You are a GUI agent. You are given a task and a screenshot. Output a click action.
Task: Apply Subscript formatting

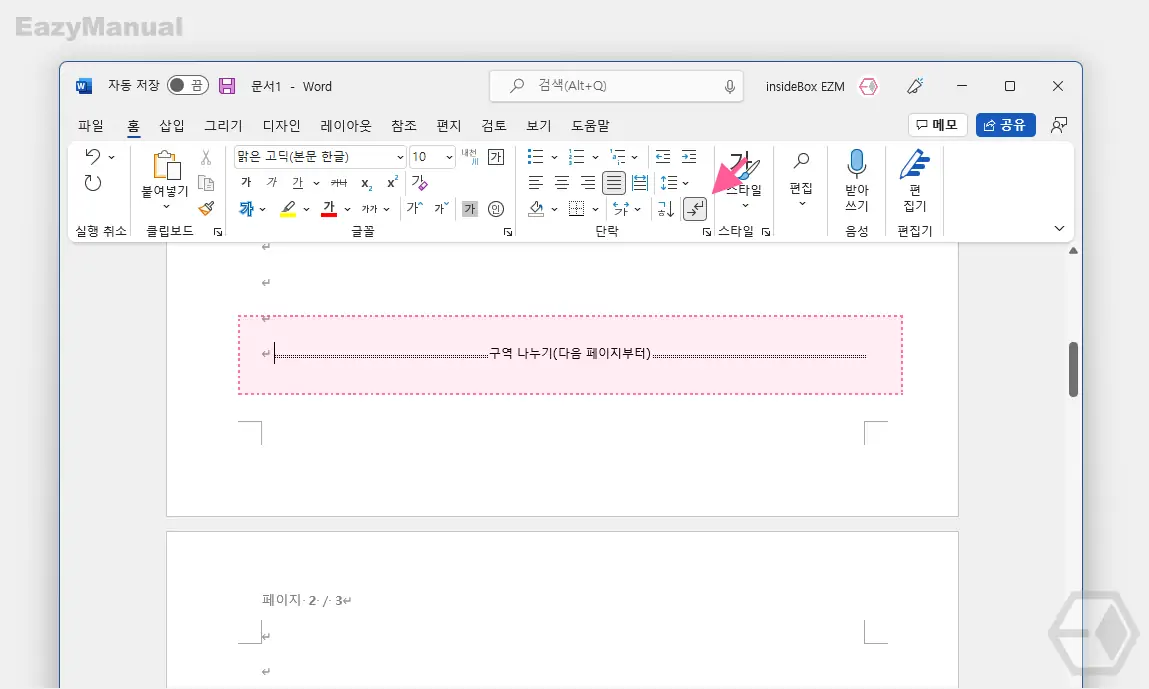366,183
